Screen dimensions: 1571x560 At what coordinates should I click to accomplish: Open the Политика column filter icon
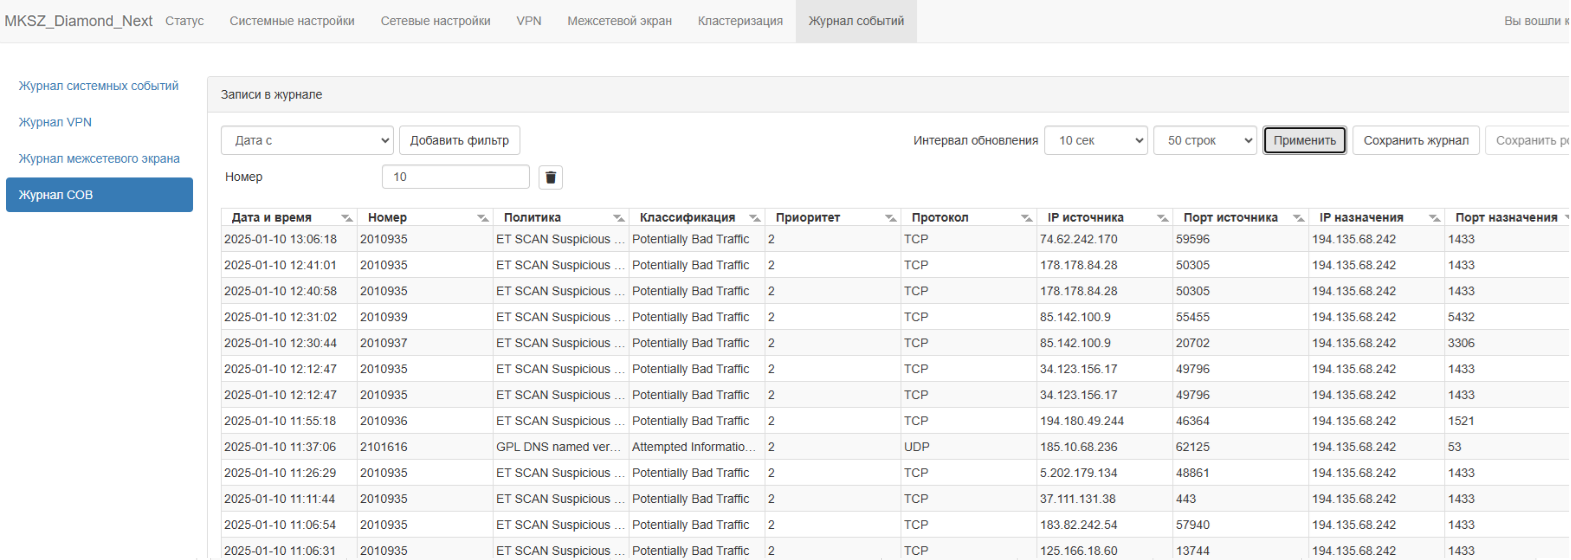[619, 218]
